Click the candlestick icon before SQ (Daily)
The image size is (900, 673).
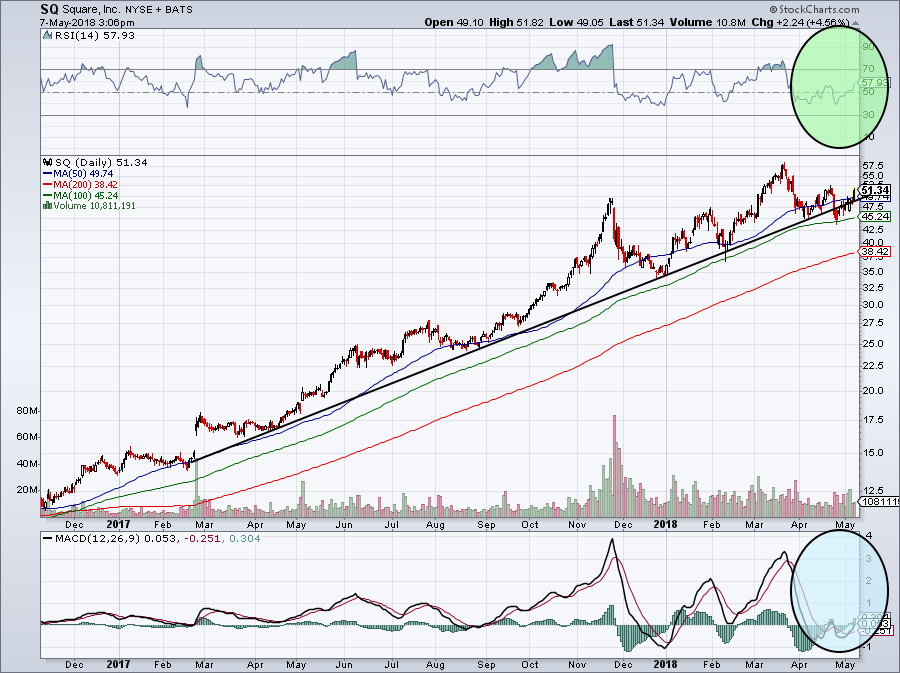(48, 163)
